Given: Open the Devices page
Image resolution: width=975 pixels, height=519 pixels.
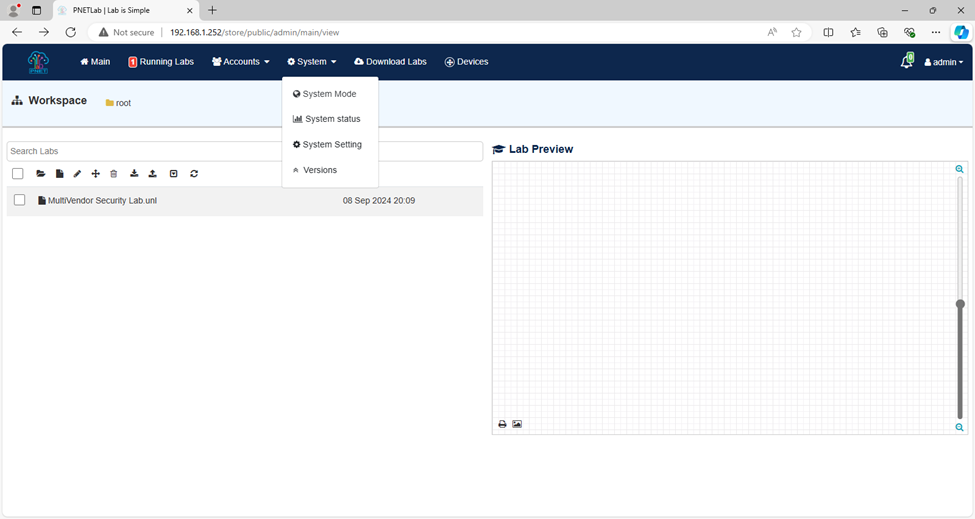Looking at the screenshot, I should 466,62.
